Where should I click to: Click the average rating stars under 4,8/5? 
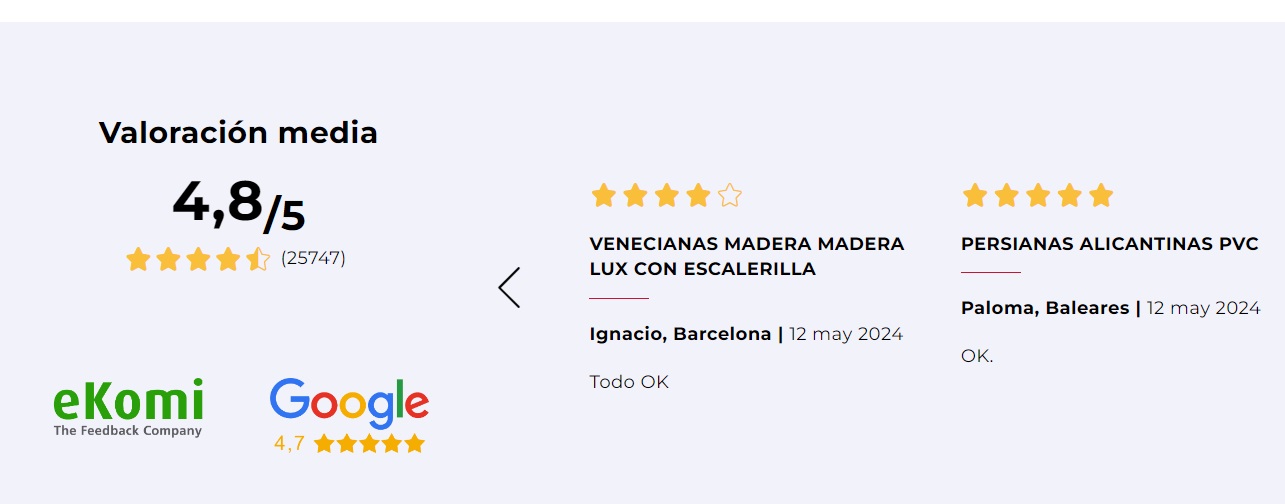point(197,260)
